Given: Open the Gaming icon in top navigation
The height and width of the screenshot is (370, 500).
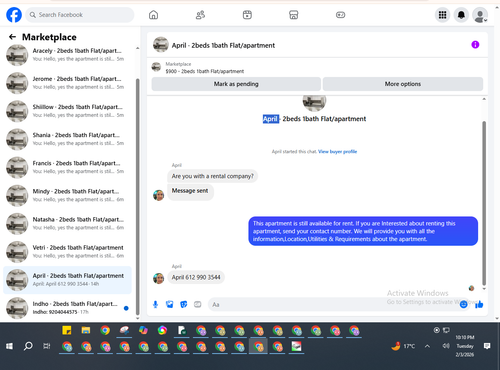Looking at the screenshot, I should pos(340,15).
